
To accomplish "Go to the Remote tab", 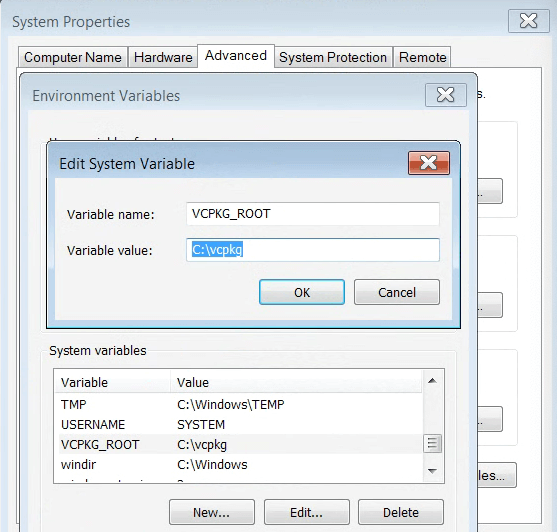I will (422, 57).
